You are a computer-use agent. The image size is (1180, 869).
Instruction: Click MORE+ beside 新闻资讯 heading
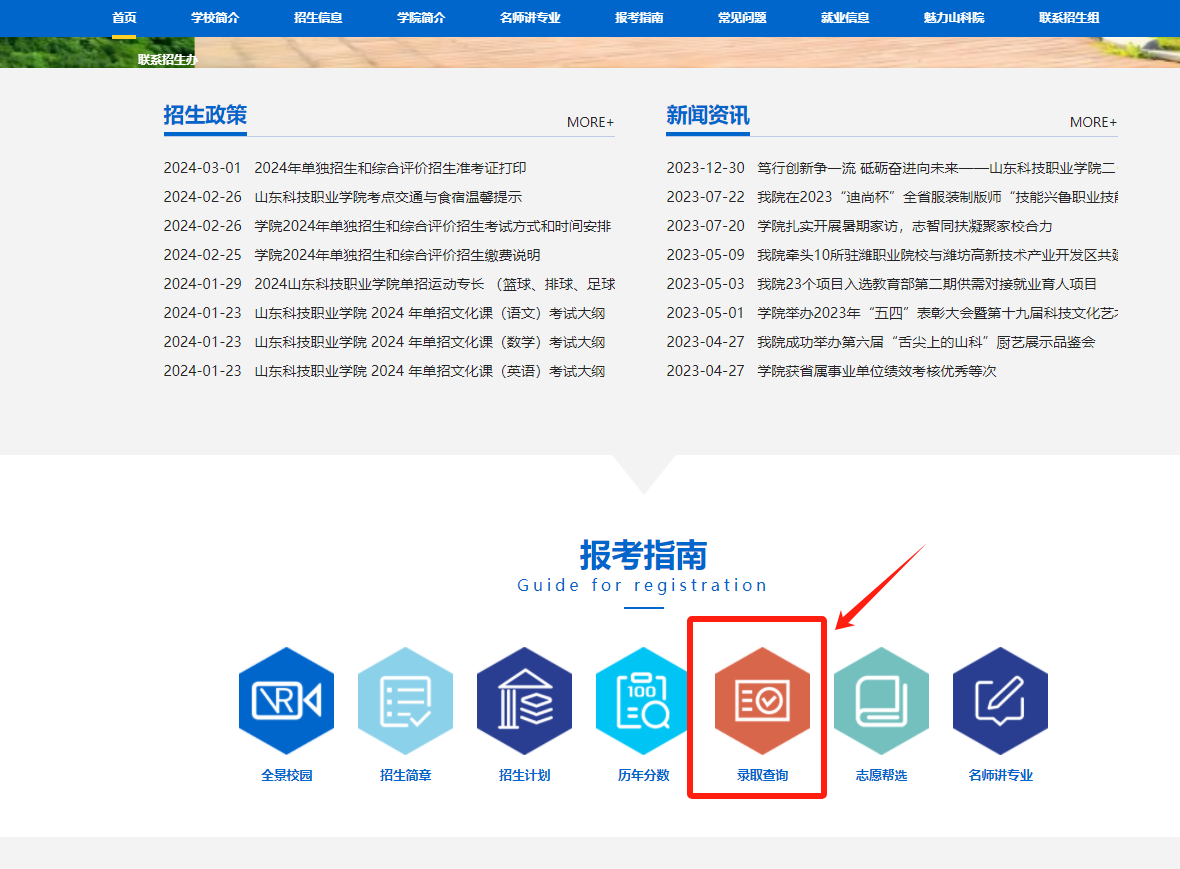tap(1093, 122)
